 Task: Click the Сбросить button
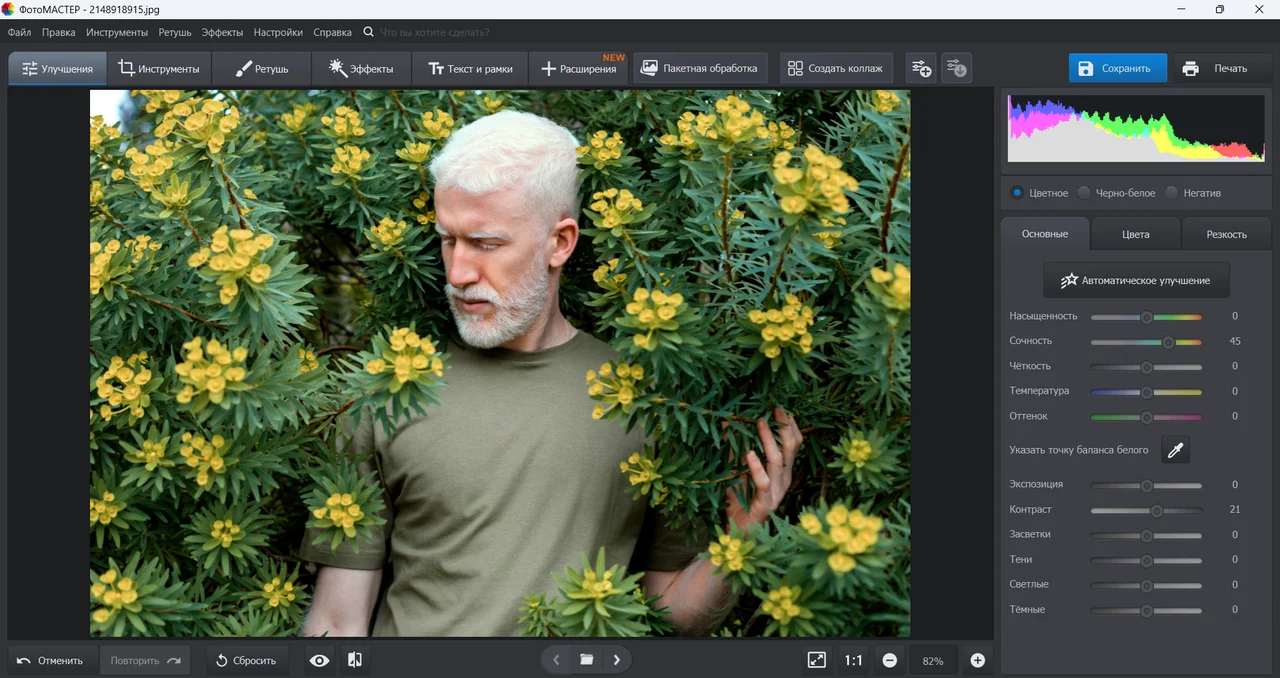[246, 660]
